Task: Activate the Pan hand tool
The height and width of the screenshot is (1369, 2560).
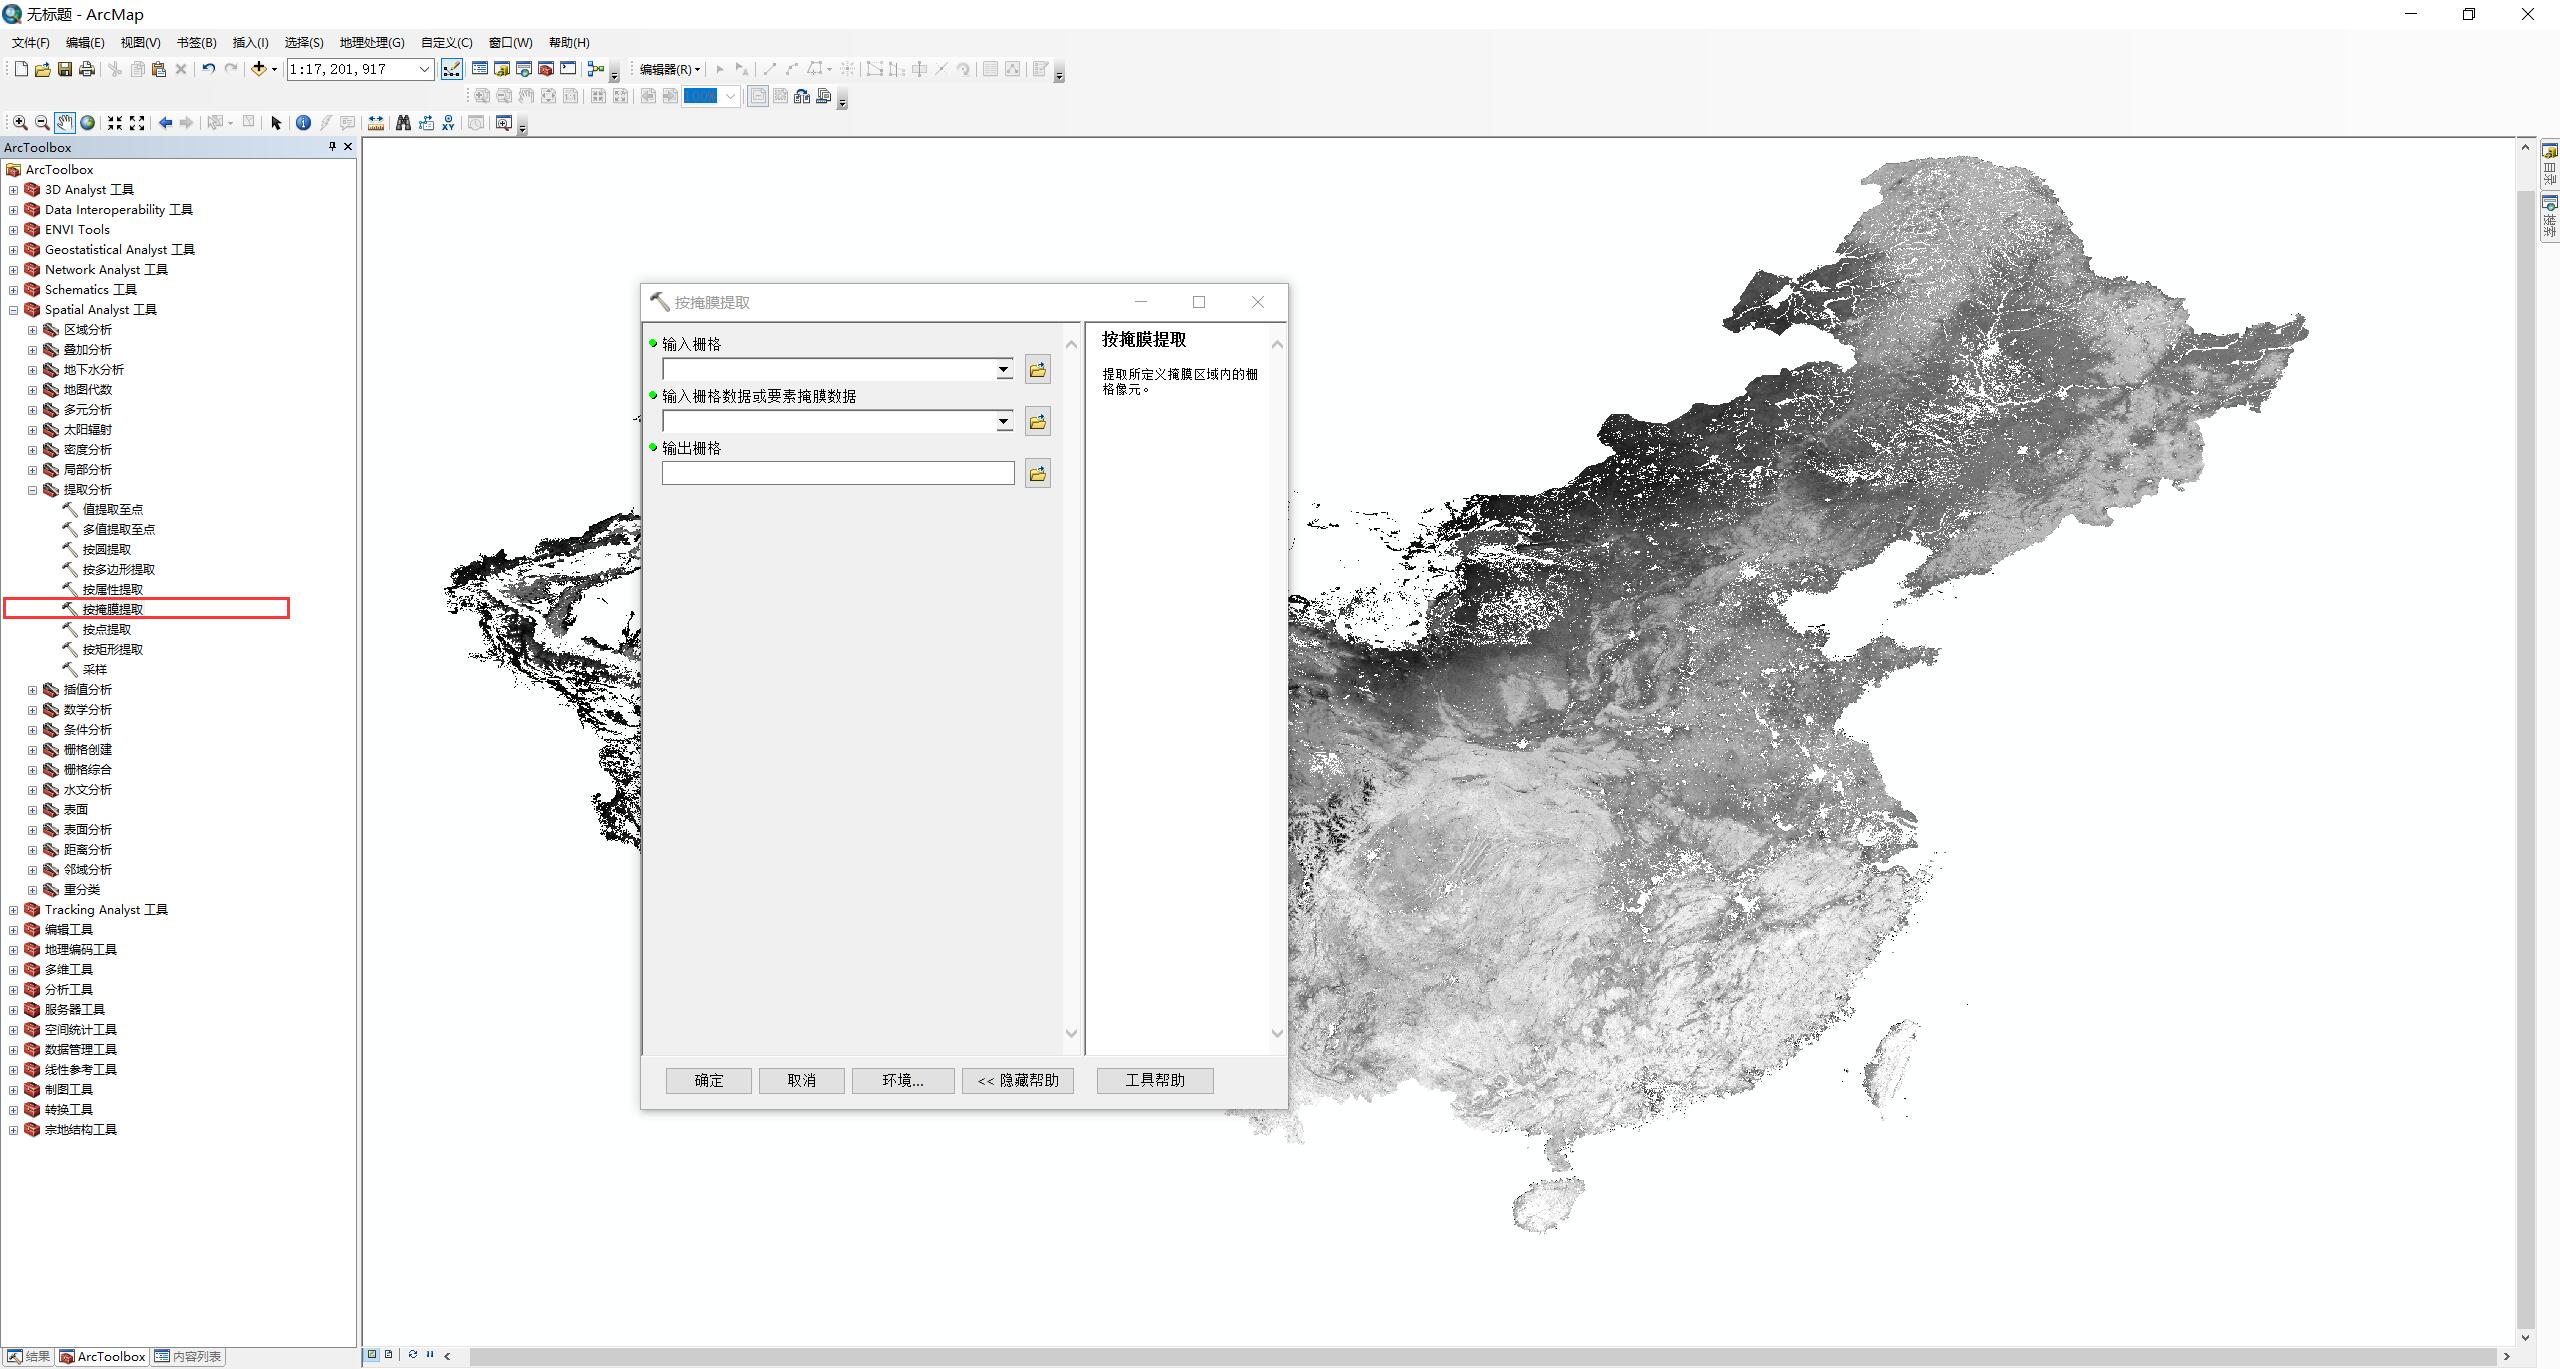Action: pos(64,123)
